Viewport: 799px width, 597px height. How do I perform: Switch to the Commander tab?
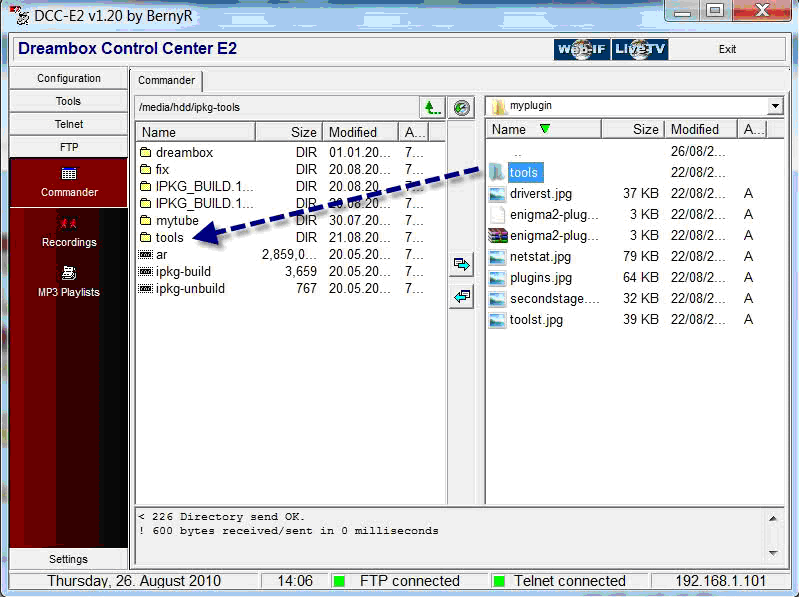(x=166, y=81)
